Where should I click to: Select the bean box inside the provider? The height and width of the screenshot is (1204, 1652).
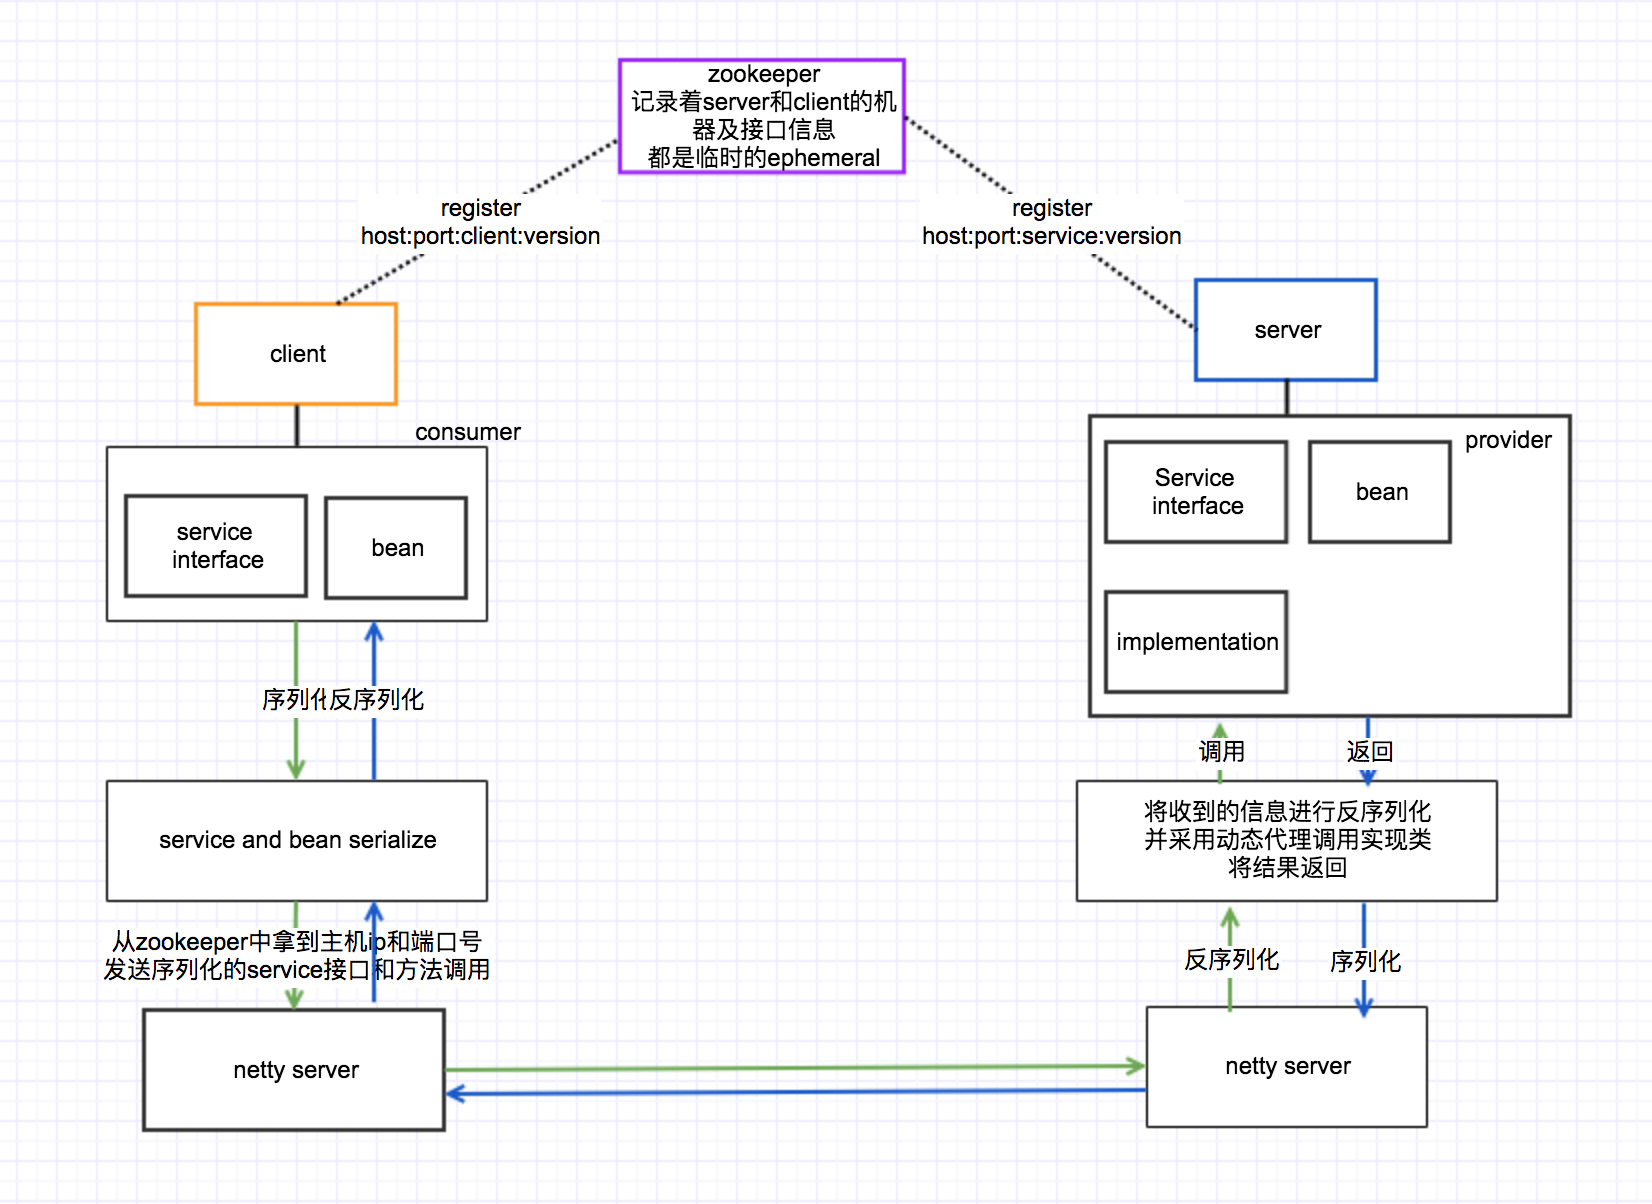coord(1380,492)
